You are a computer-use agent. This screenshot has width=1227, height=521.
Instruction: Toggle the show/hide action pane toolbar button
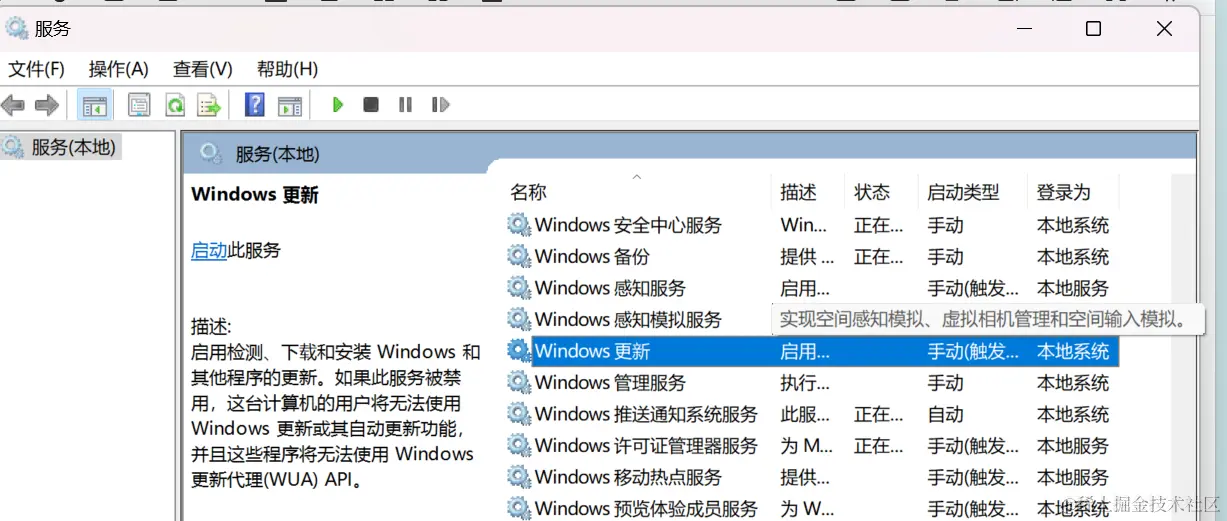[290, 104]
